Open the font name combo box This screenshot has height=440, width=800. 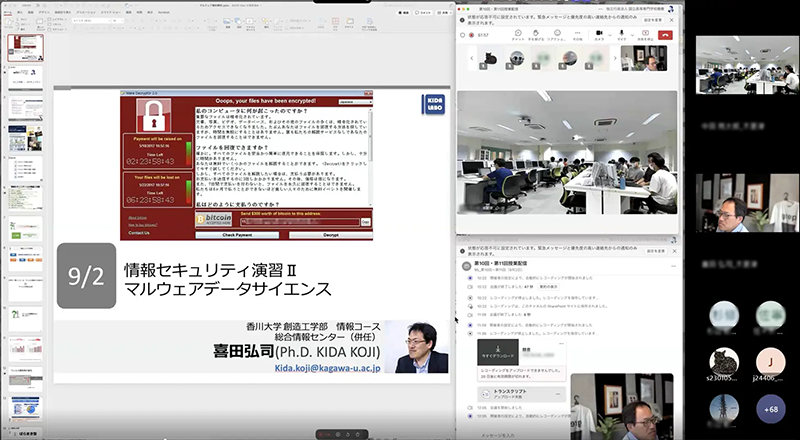tap(90, 20)
